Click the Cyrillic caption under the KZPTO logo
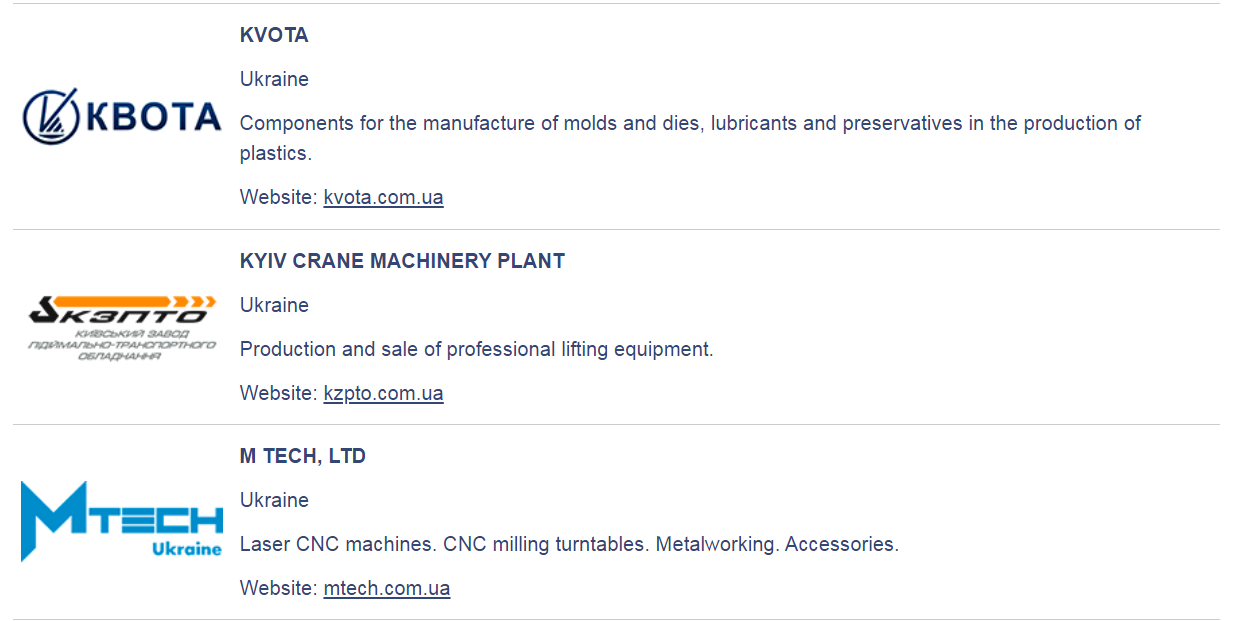Viewport: 1249px width, 621px height. 122,344
